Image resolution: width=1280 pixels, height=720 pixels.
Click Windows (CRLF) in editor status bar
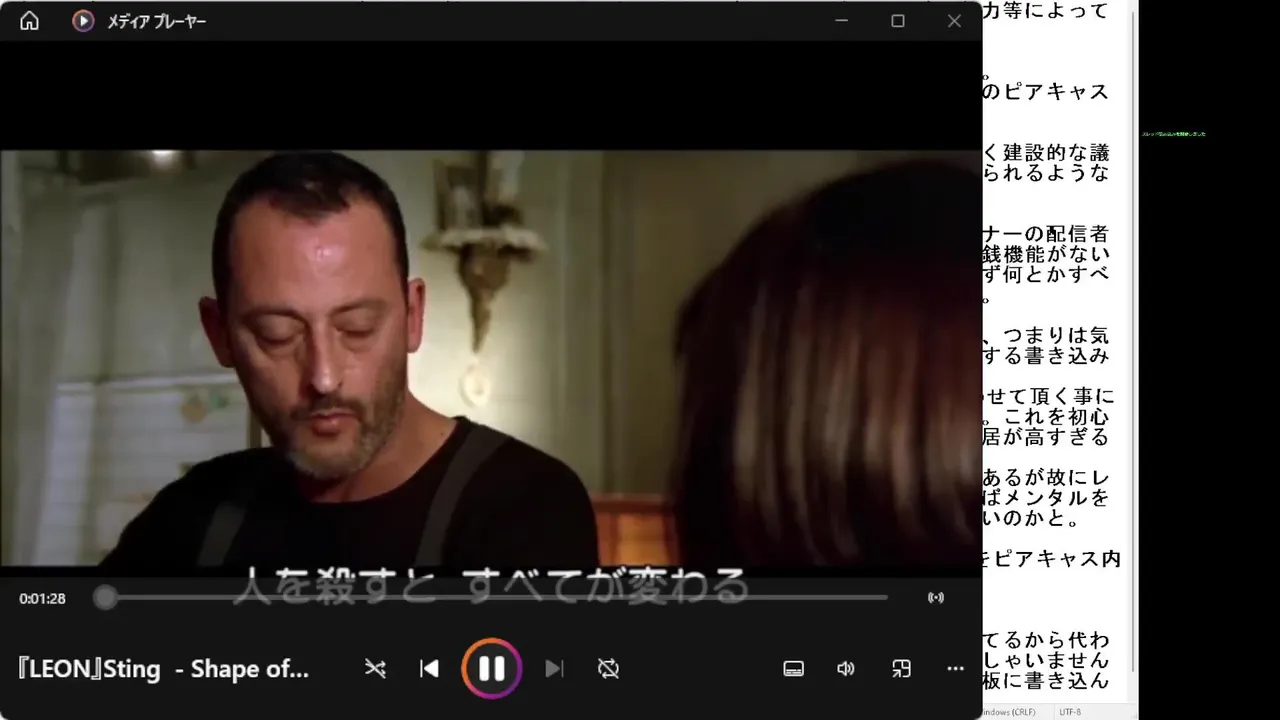[x=1010, y=712]
